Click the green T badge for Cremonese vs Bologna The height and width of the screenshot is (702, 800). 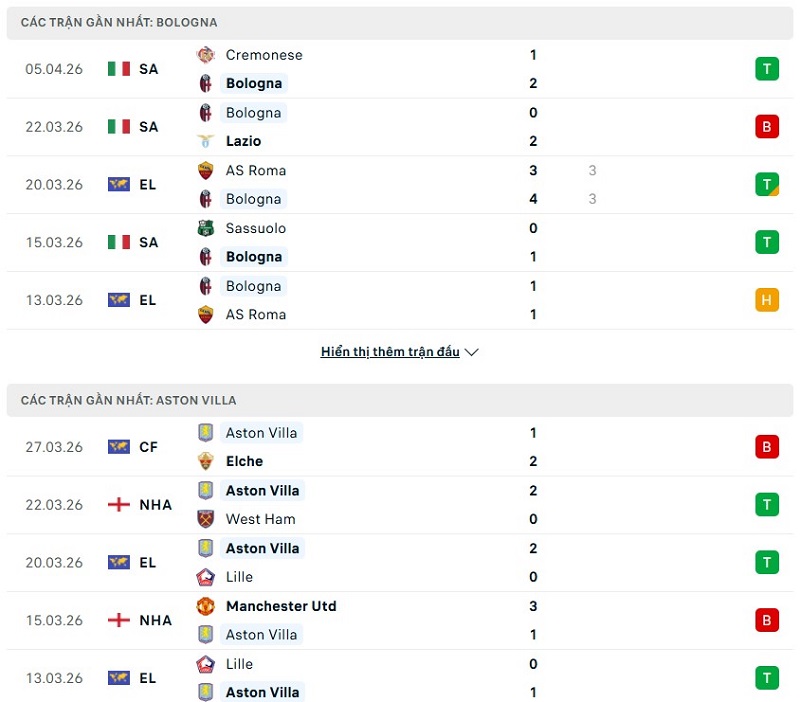tap(767, 69)
